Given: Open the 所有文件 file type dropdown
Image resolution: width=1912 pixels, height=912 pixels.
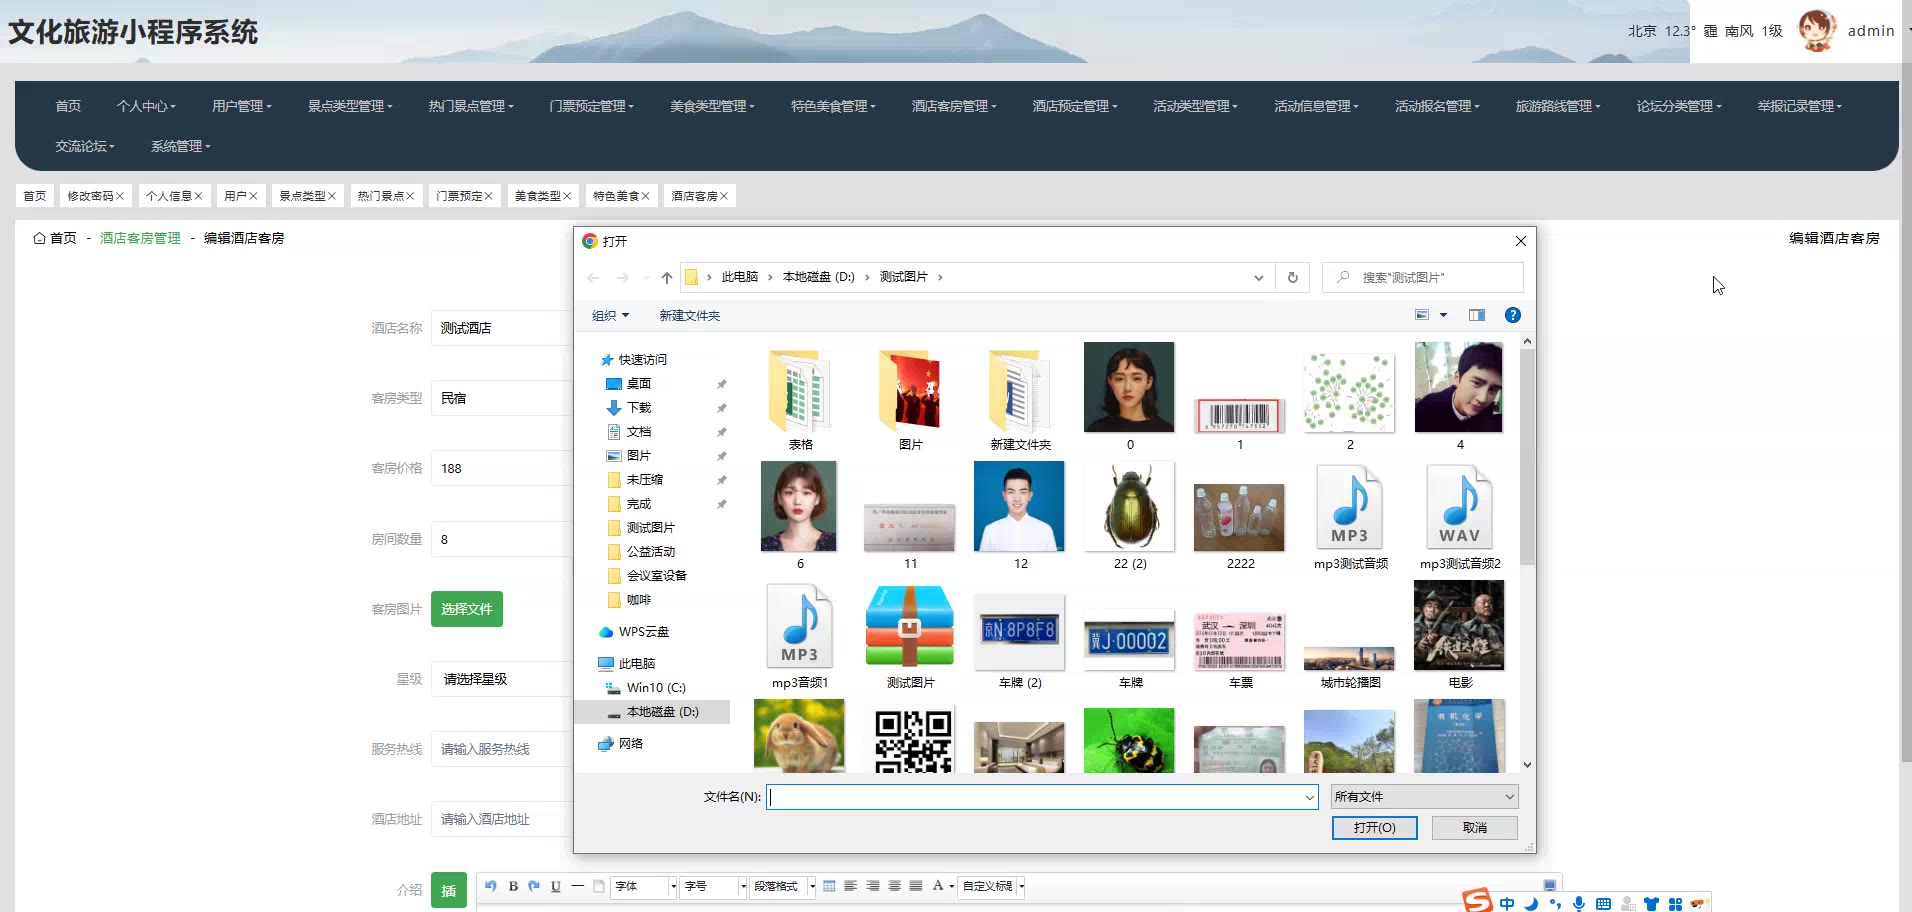Looking at the screenshot, I should 1424,797.
